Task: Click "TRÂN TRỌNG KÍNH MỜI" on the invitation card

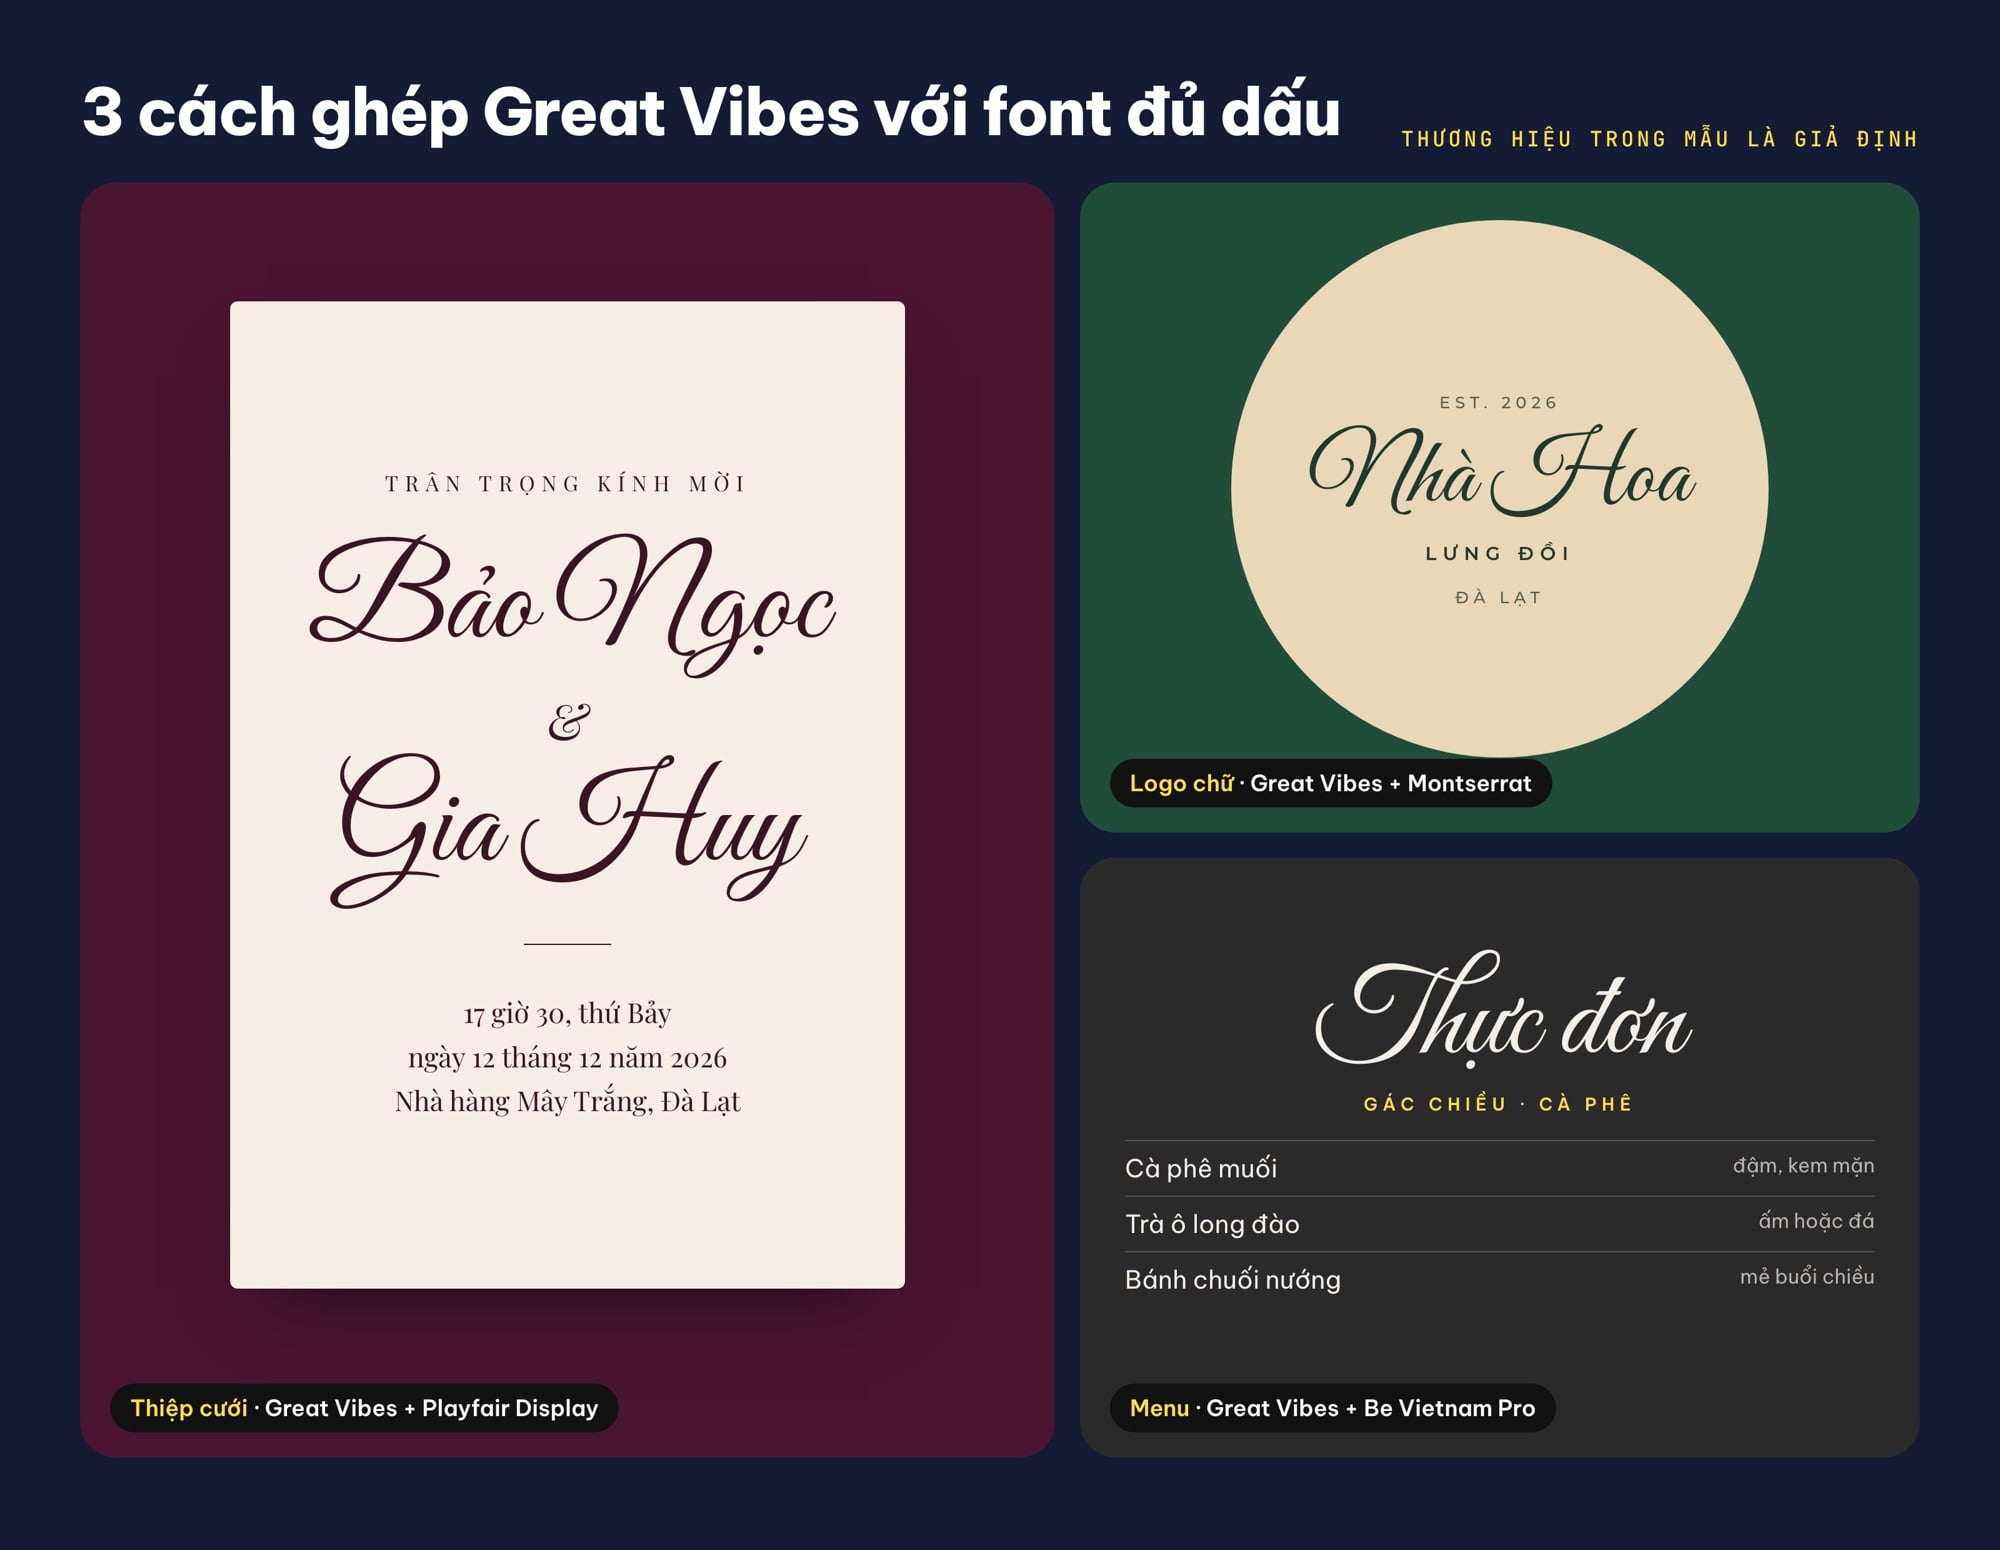Action: coord(566,484)
